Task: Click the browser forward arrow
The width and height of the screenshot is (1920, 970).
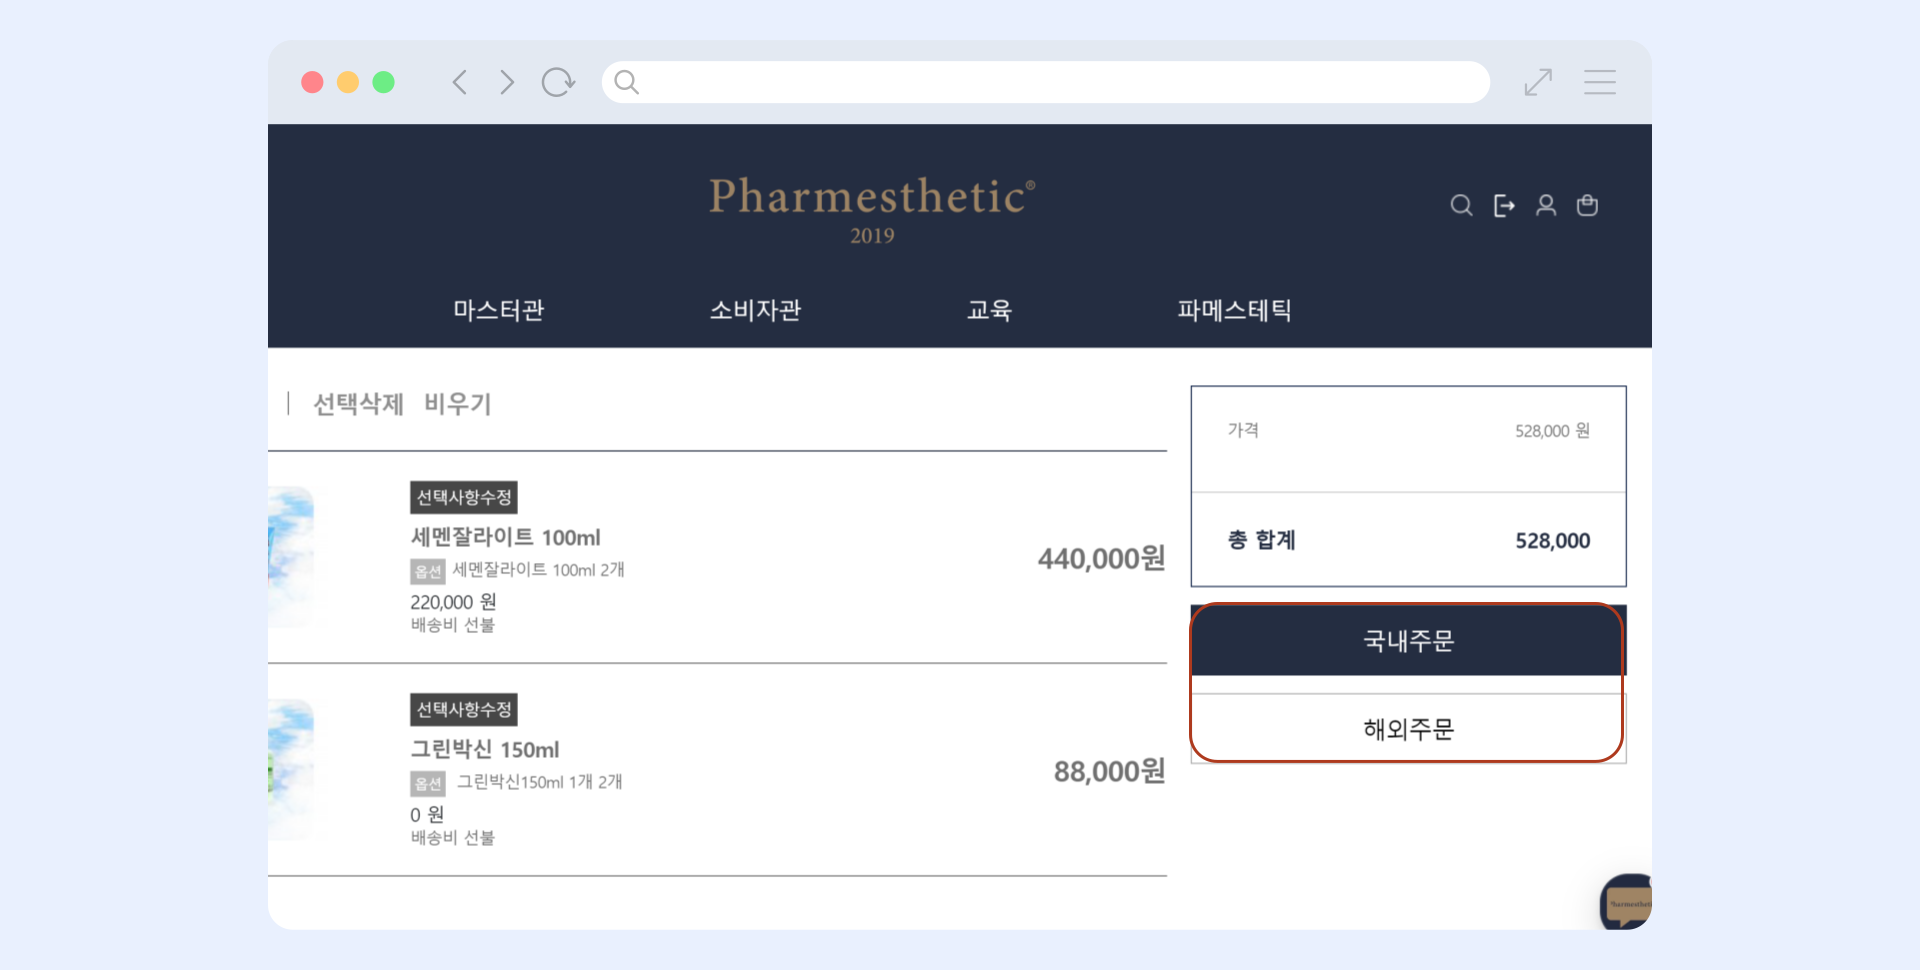Action: coord(507,82)
